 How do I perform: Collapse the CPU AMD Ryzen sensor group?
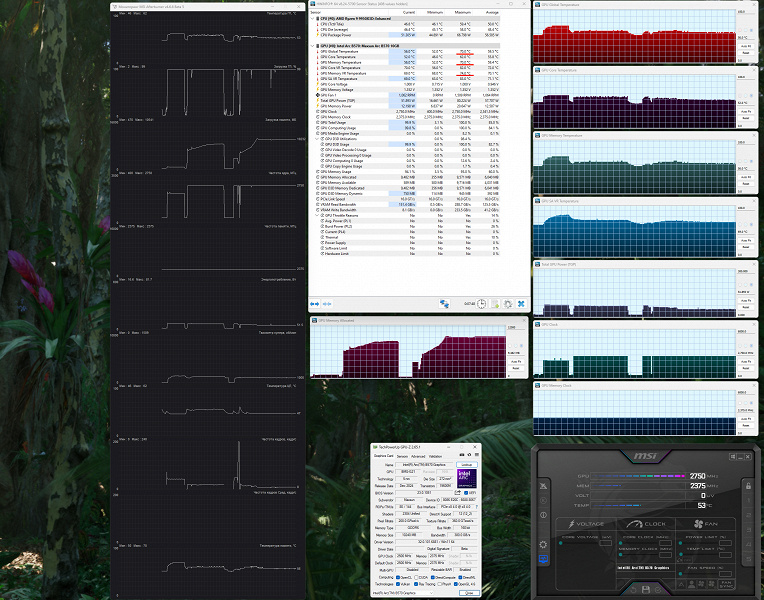coord(314,18)
